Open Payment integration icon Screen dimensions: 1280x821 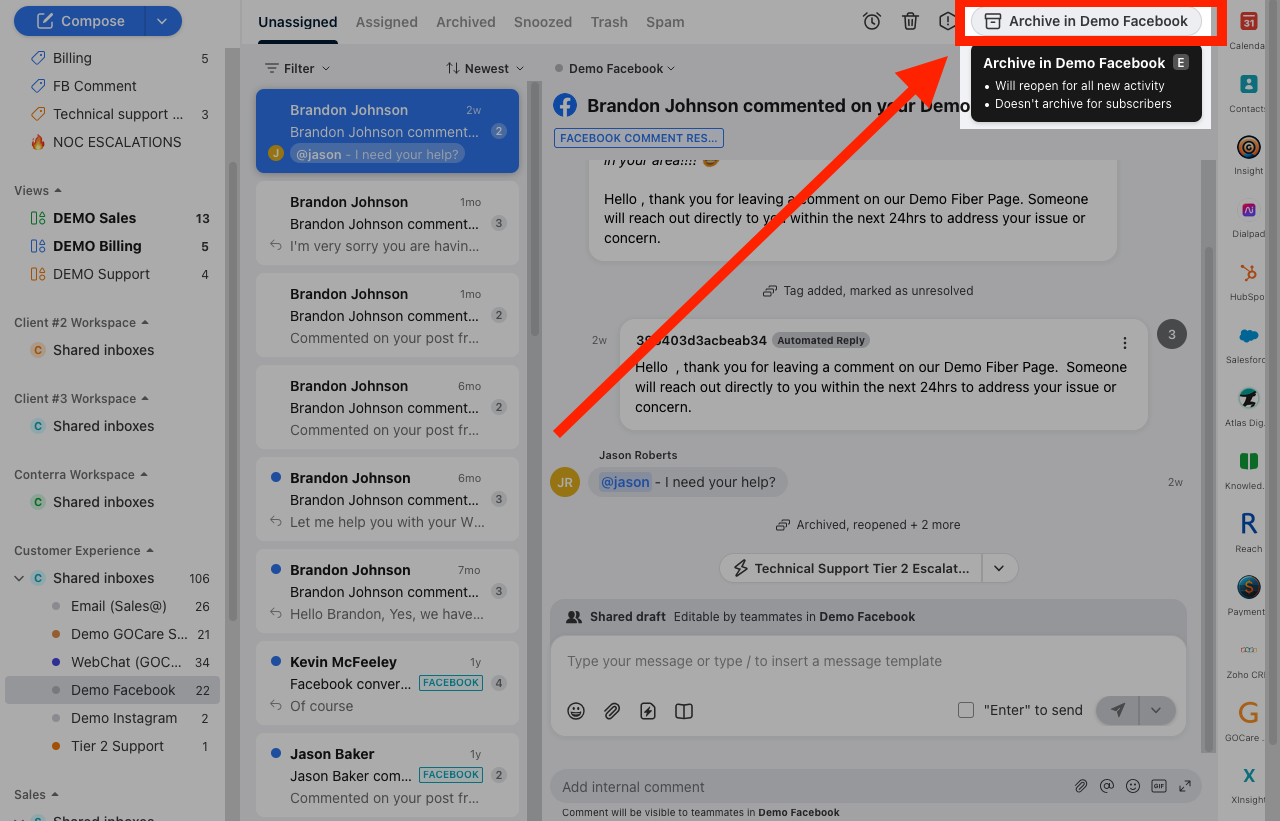(1248, 587)
